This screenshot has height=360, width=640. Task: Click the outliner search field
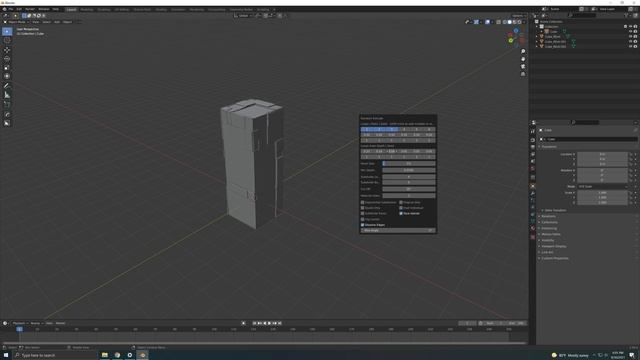[x=582, y=15]
